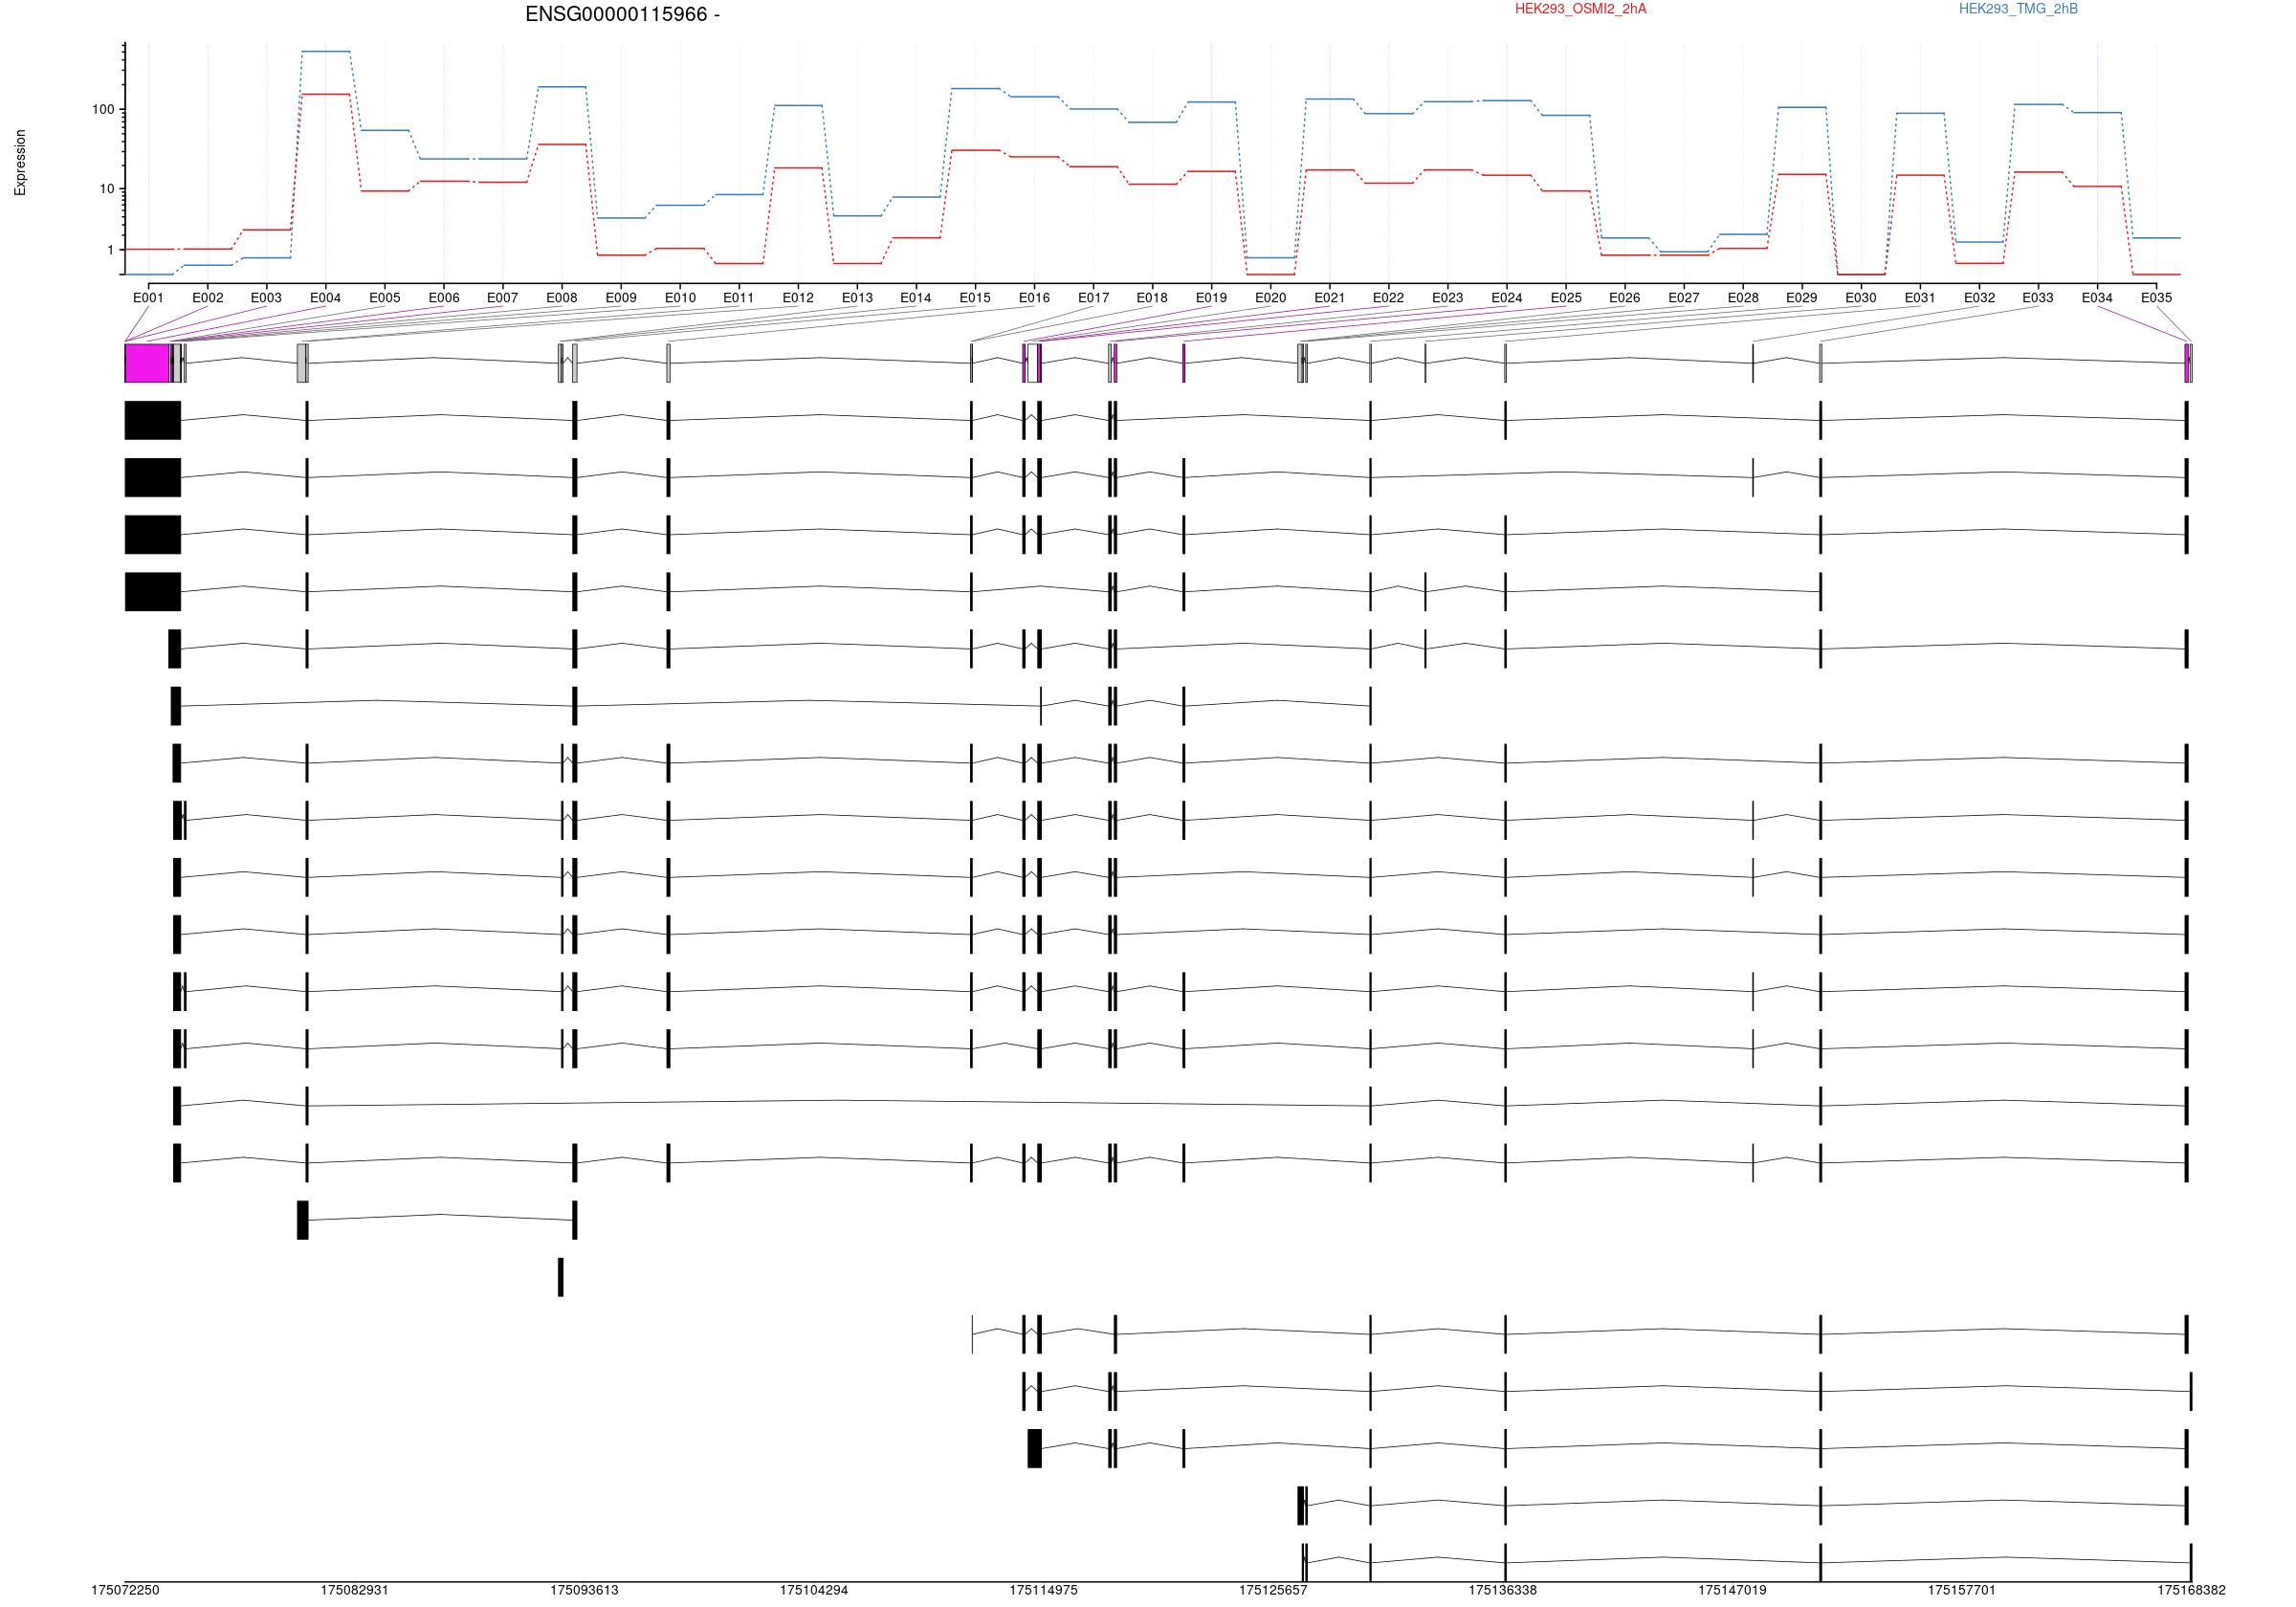Image resolution: width=2296 pixels, height=1607 pixels.
Task: Click the exon label E031
Action: pos(1920,298)
